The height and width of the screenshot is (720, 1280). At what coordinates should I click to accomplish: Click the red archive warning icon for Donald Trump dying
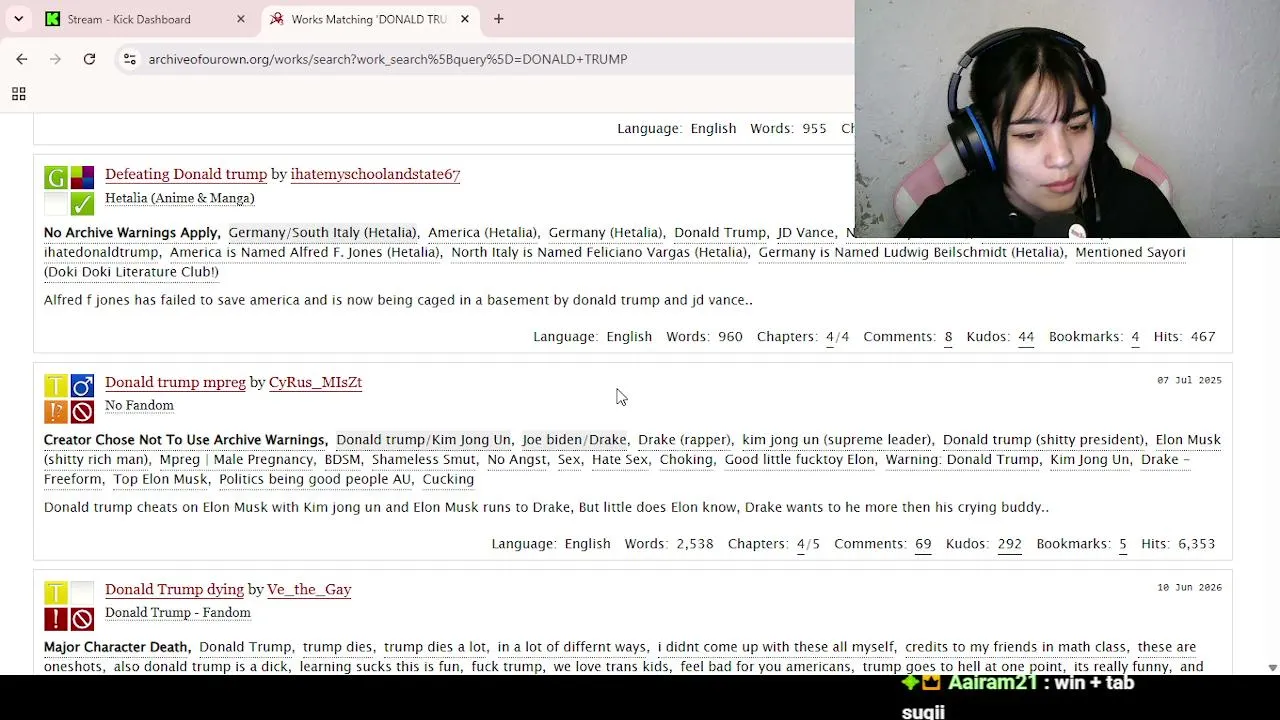point(56,619)
